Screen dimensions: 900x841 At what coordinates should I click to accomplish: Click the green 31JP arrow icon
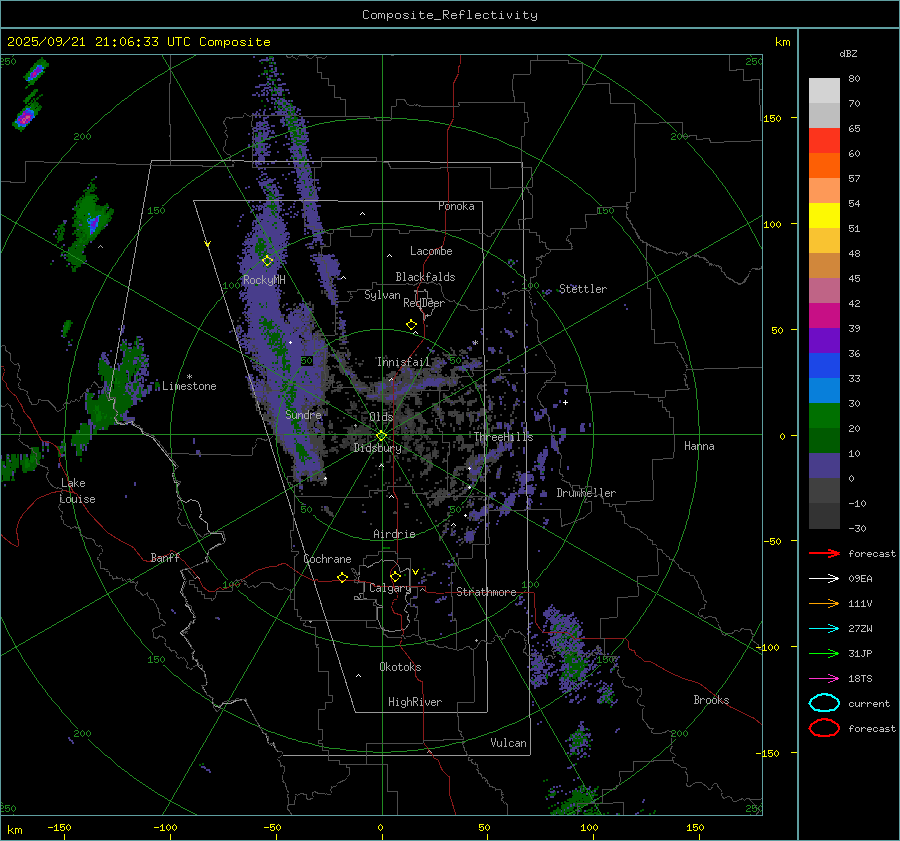tap(824, 653)
